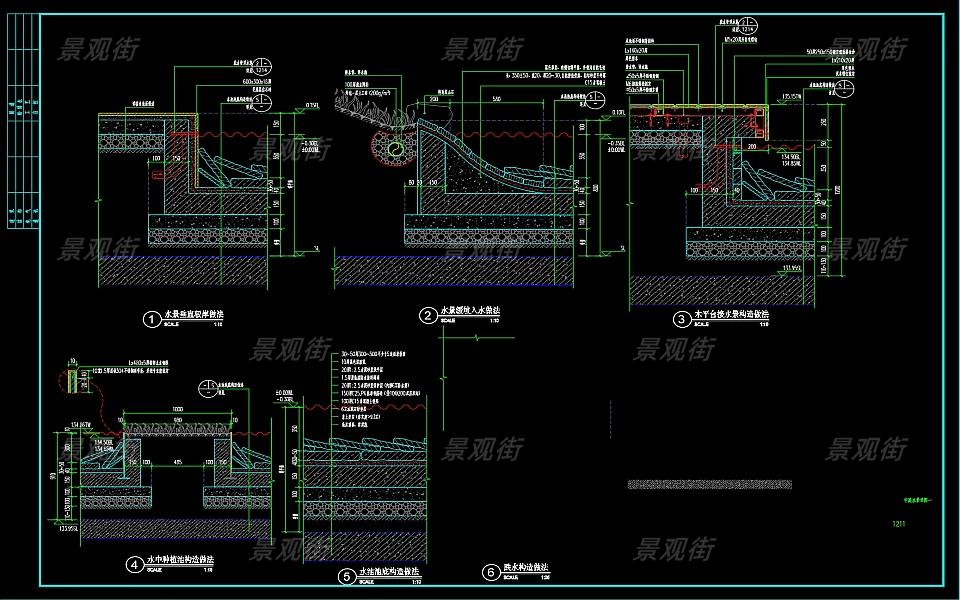This screenshot has height=600, width=960.
Task: Click the round drain pipe symbol in detail 2
Action: (x=396, y=148)
